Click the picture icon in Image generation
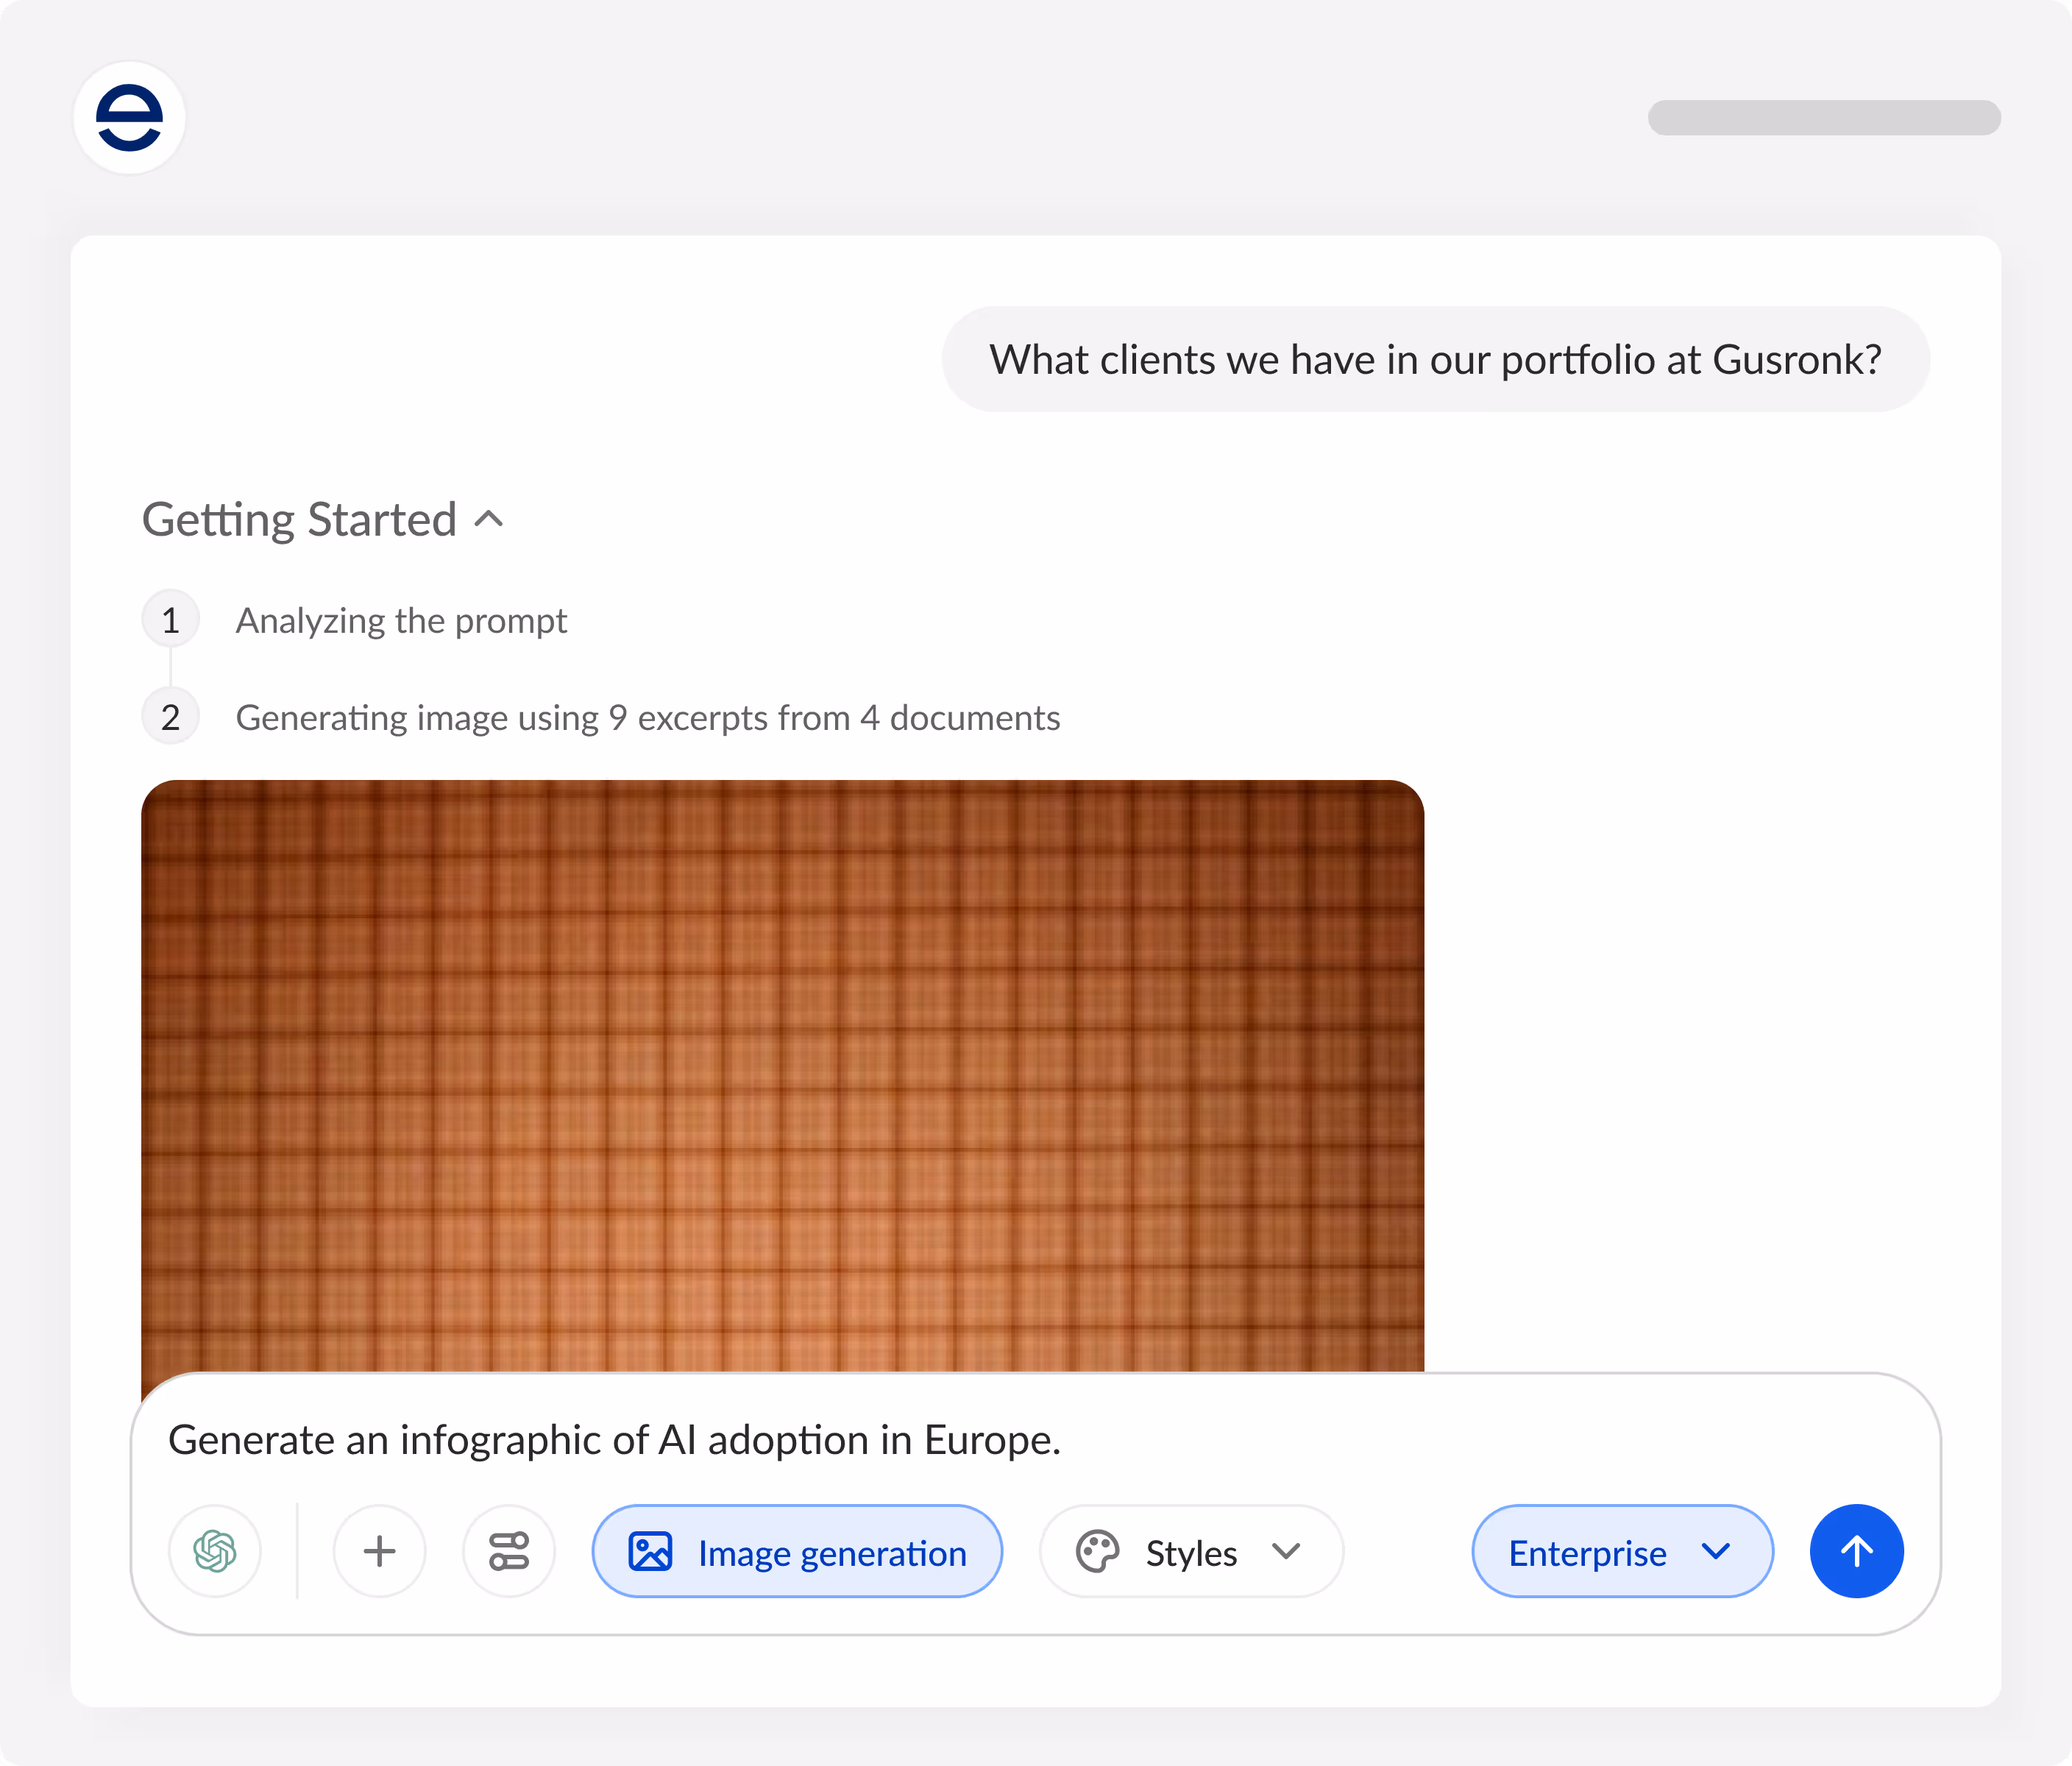The height and width of the screenshot is (1766, 2072). [x=650, y=1552]
